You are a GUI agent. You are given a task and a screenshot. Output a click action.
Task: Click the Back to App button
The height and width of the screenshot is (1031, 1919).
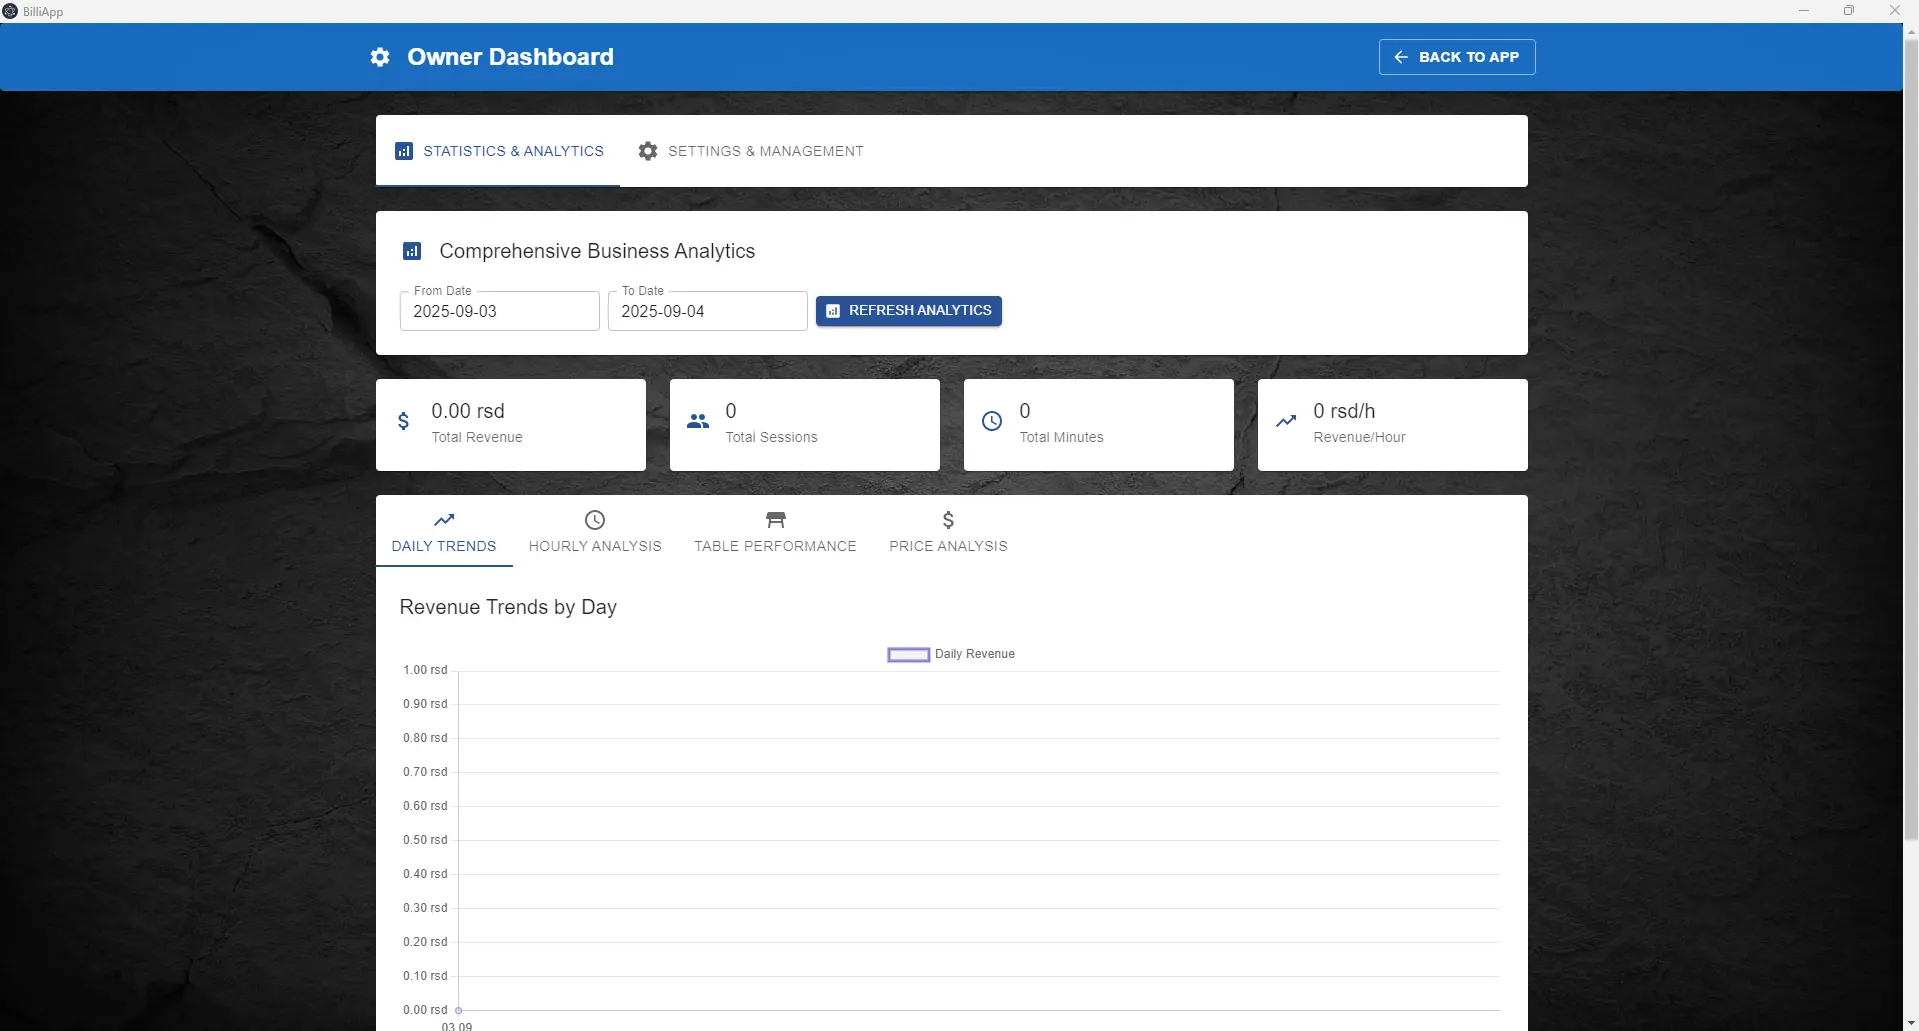1456,57
